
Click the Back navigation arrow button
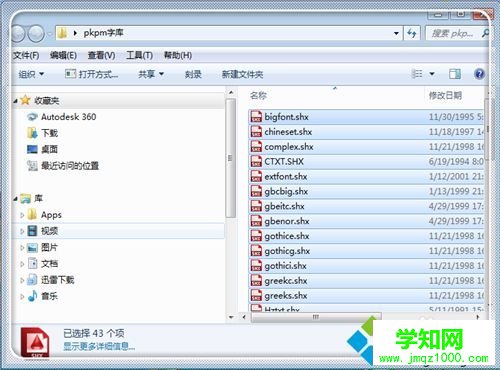click(x=18, y=33)
